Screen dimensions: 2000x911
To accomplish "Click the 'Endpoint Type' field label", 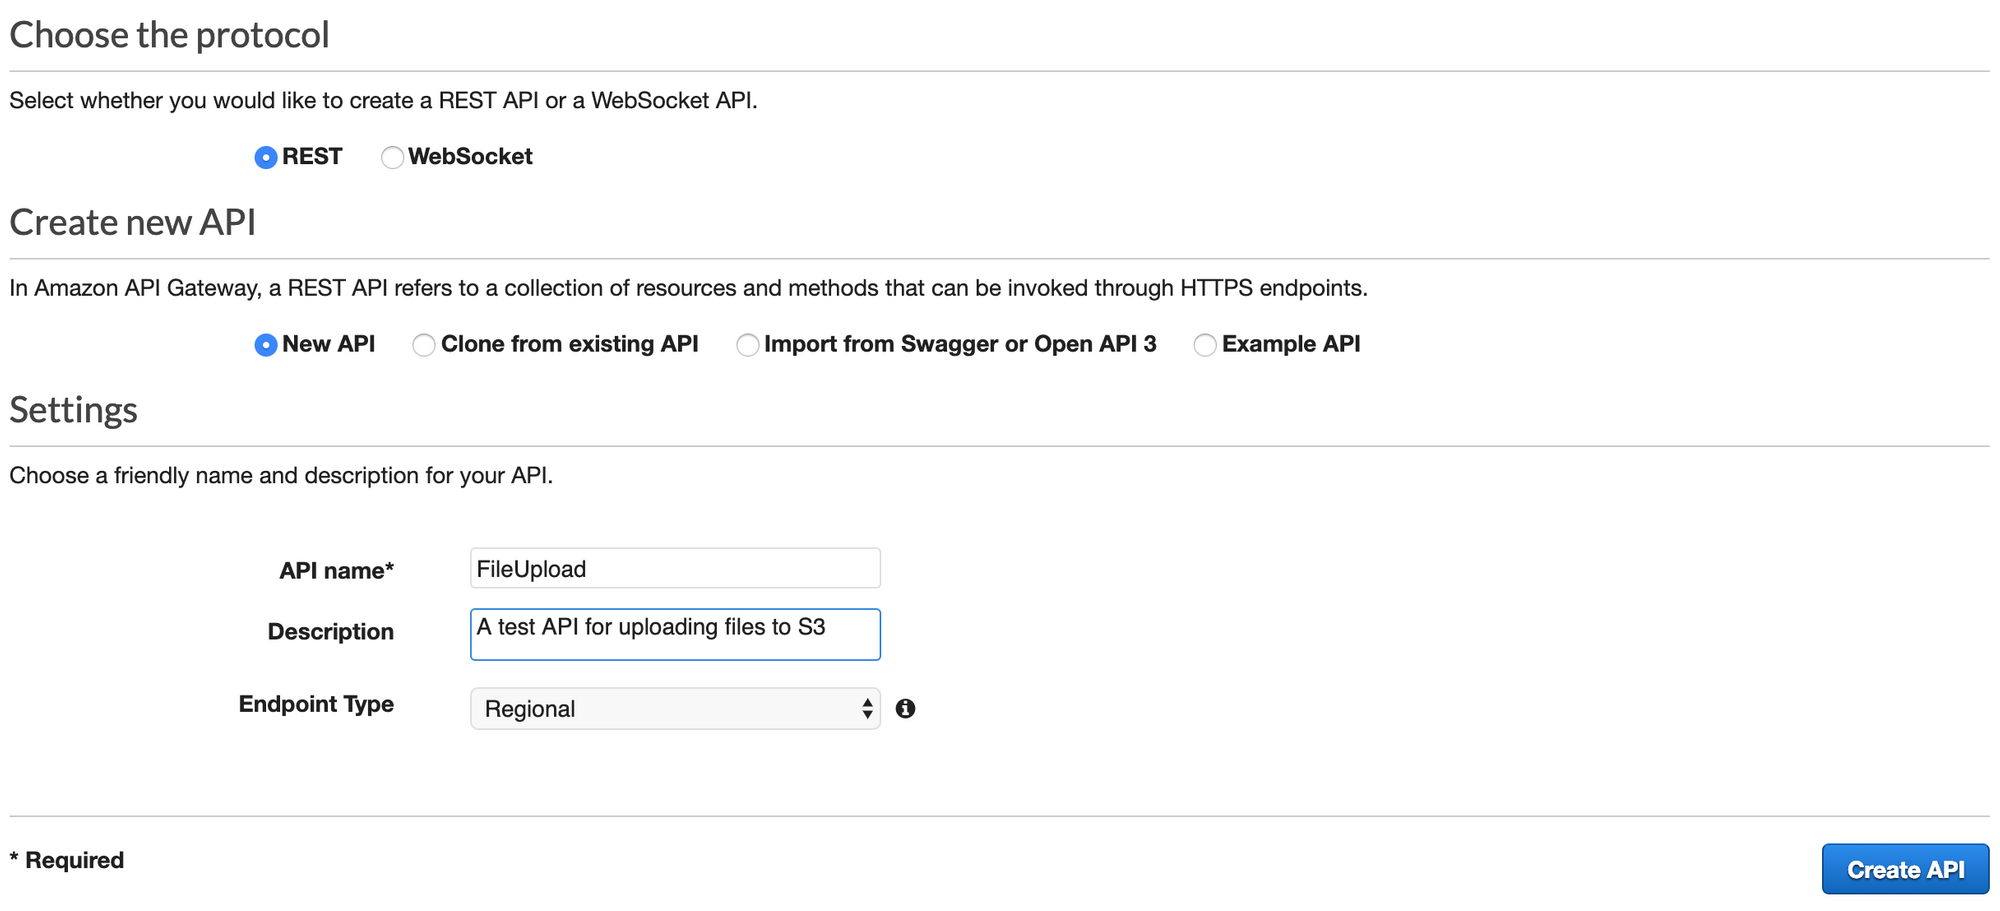I will tap(316, 704).
